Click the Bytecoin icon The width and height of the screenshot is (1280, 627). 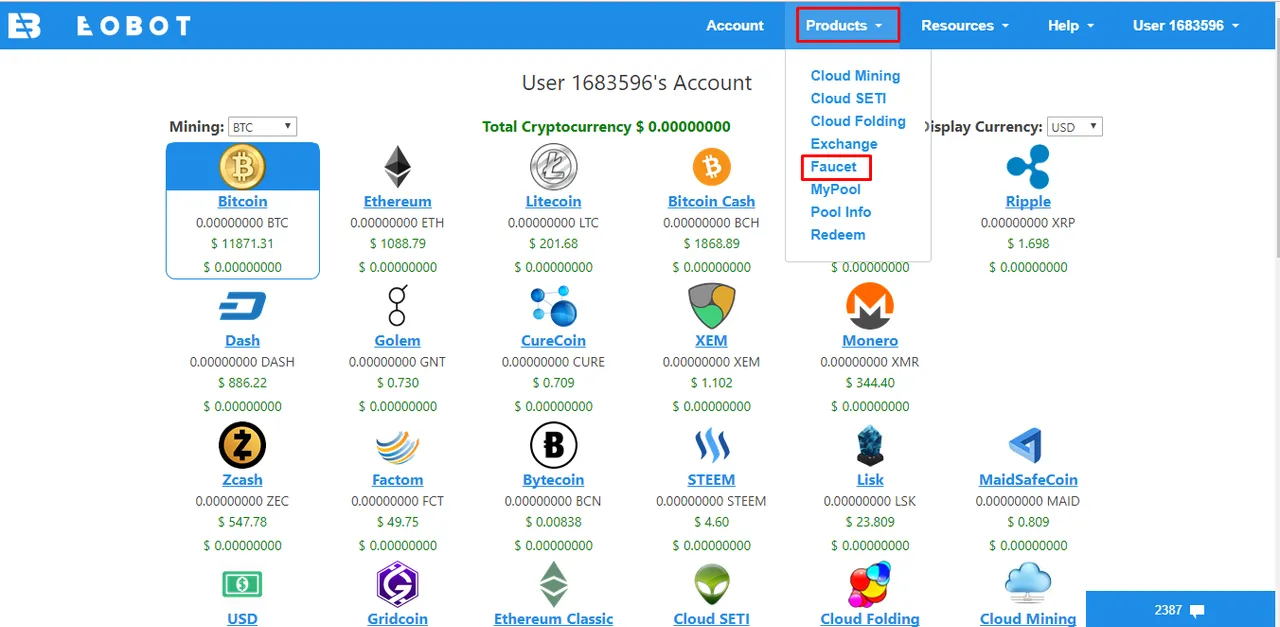553,445
